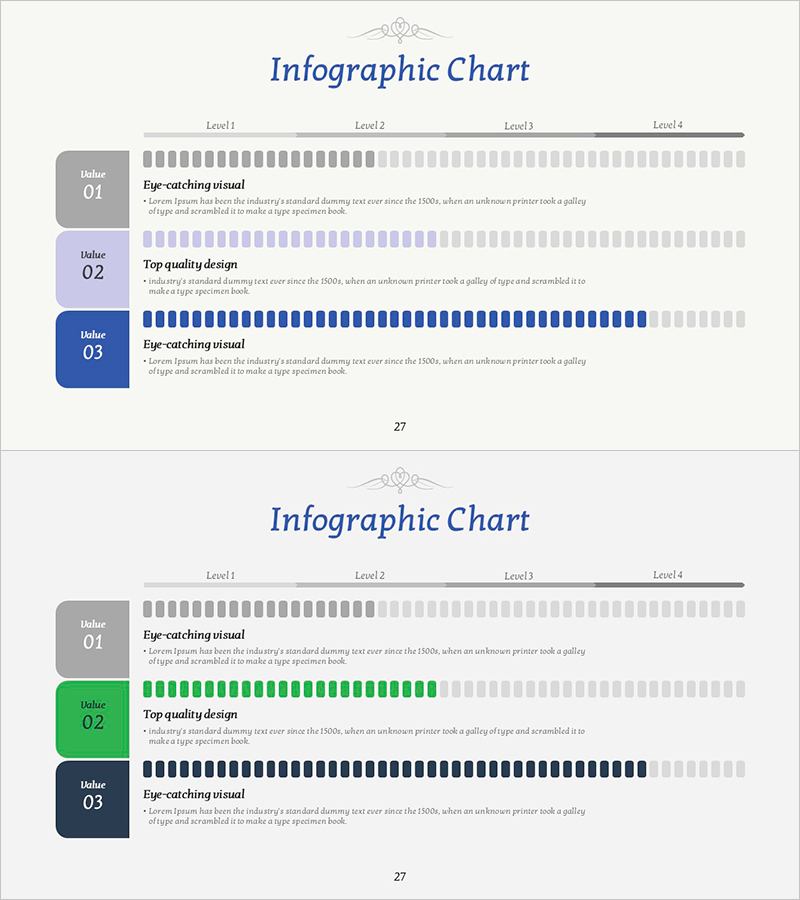
Task: Click the blue progress bar on the top slide
Action: (x=394, y=319)
